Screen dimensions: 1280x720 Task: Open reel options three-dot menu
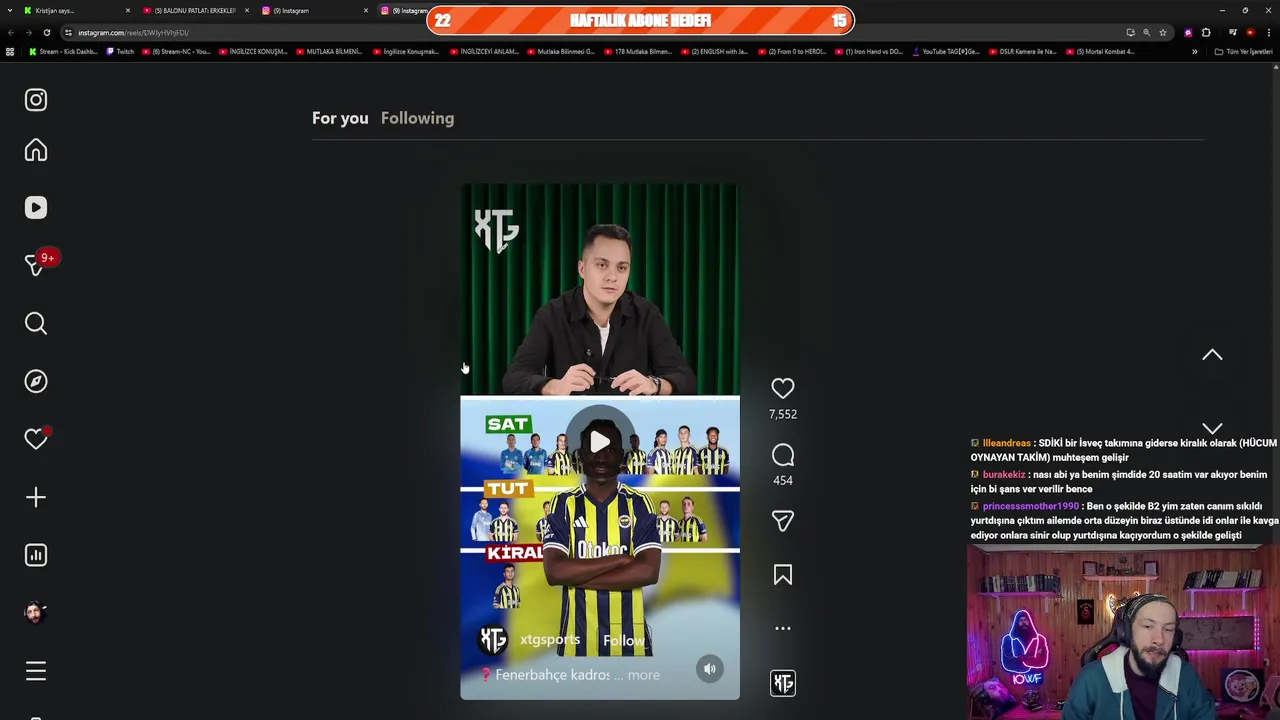pyautogui.click(x=783, y=629)
